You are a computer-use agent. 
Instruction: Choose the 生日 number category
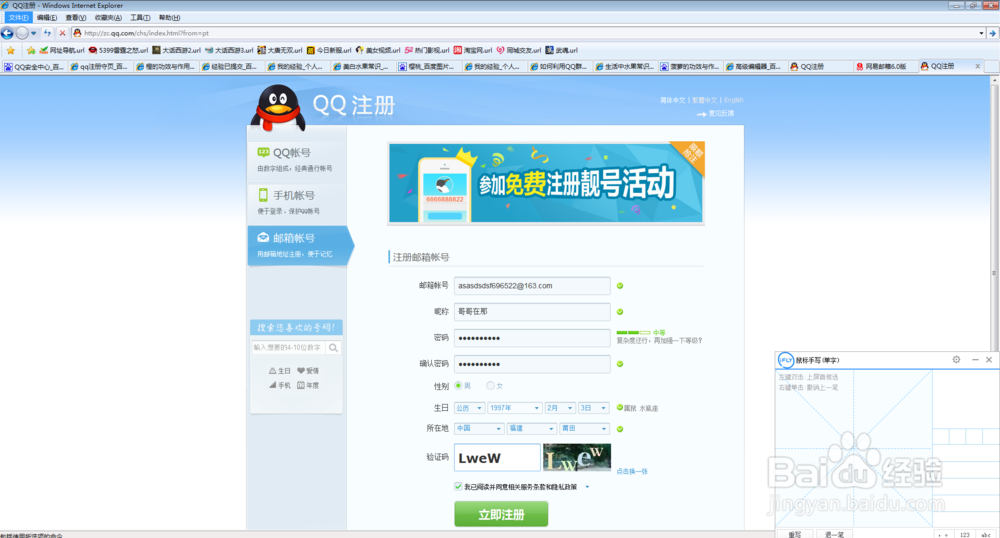click(280, 371)
